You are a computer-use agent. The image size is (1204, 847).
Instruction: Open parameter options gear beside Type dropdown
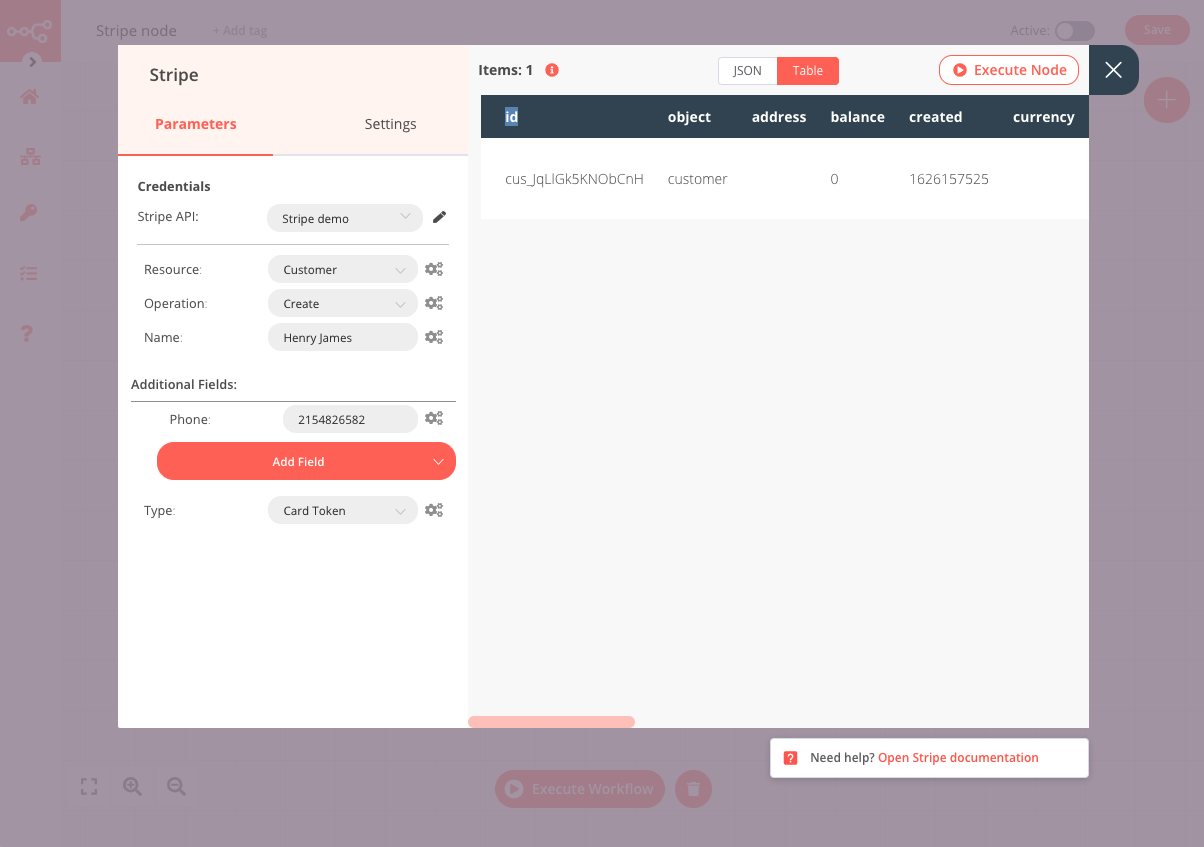[433, 510]
